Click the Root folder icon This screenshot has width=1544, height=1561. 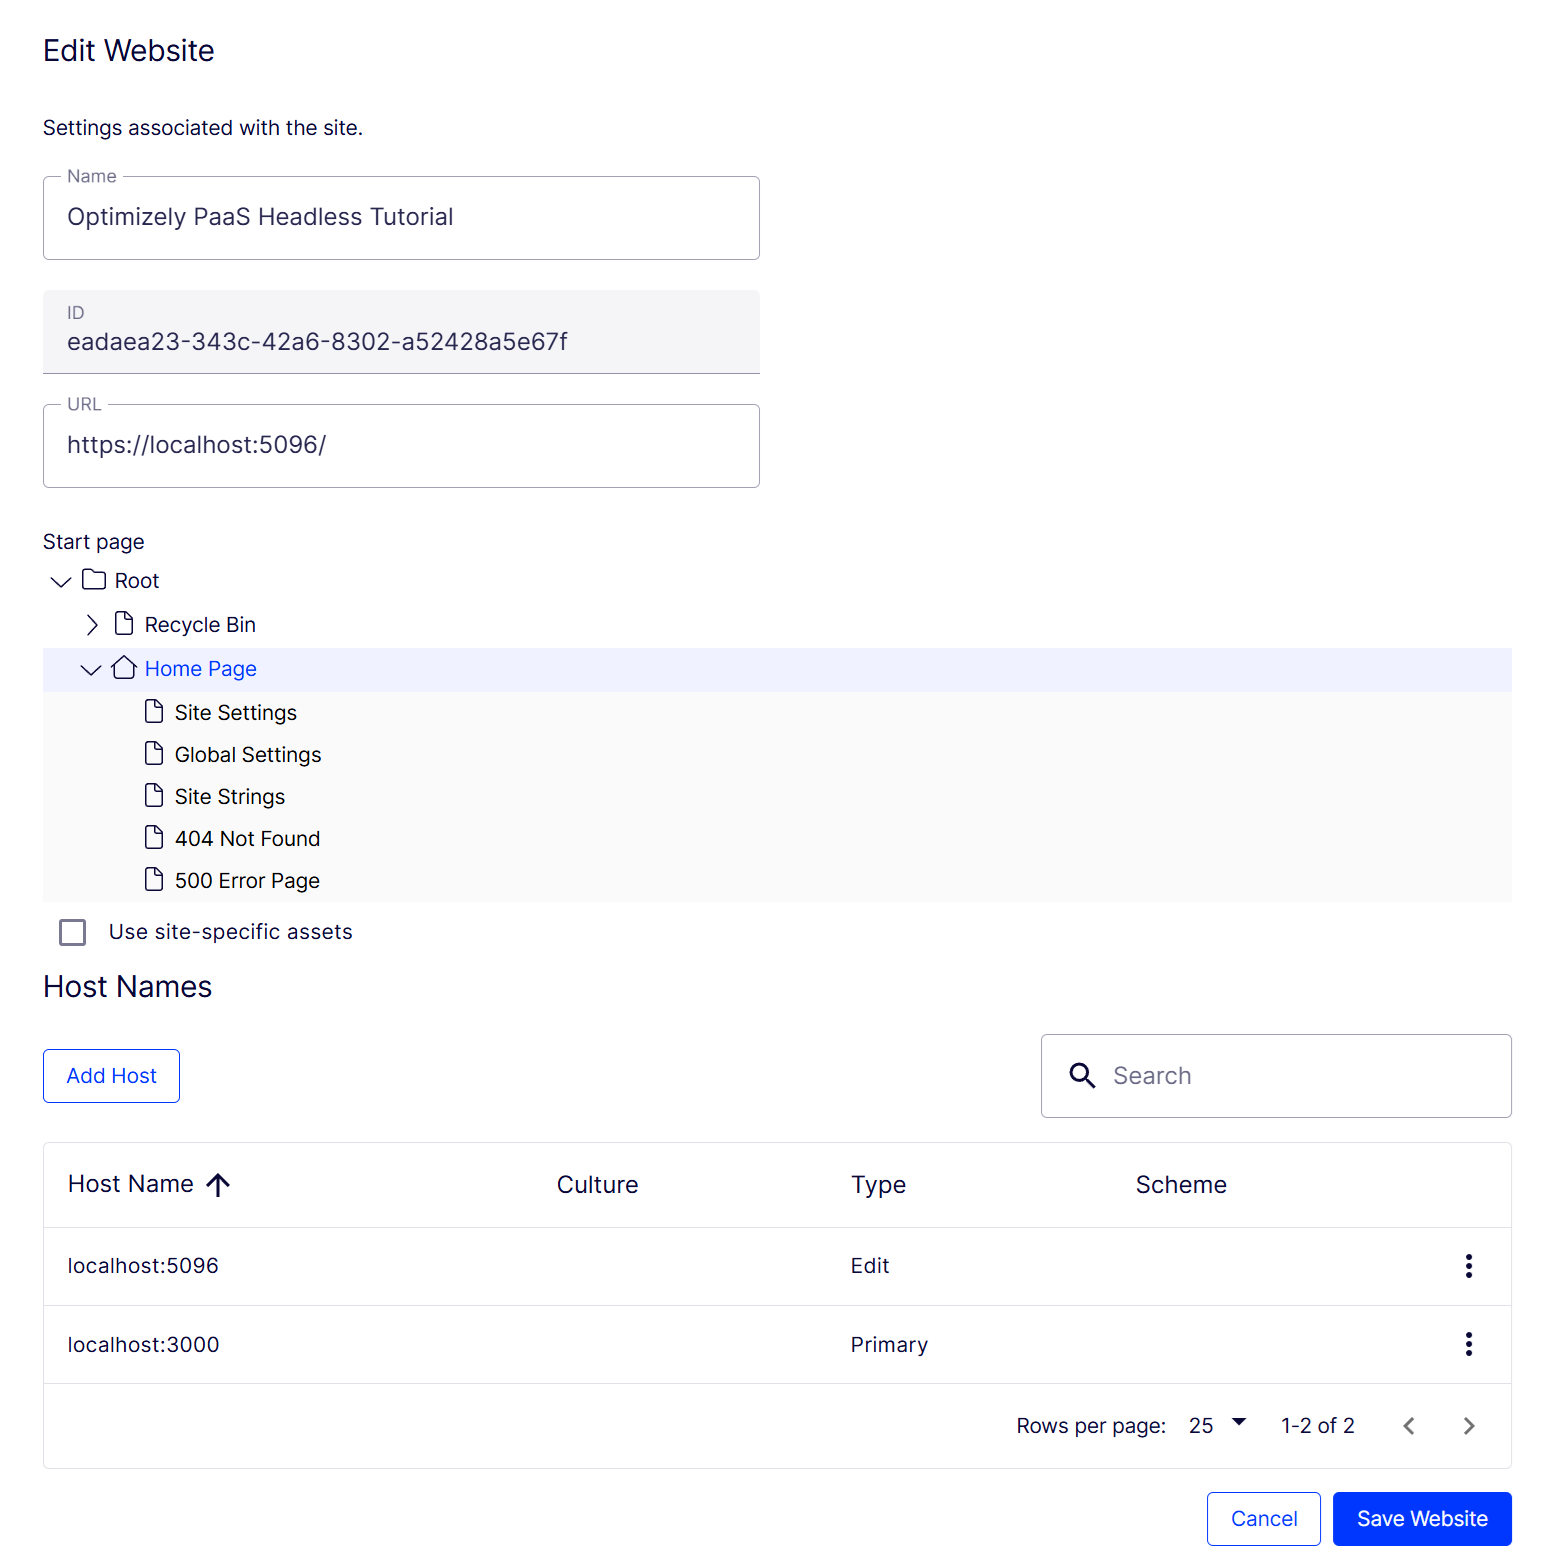pos(94,580)
